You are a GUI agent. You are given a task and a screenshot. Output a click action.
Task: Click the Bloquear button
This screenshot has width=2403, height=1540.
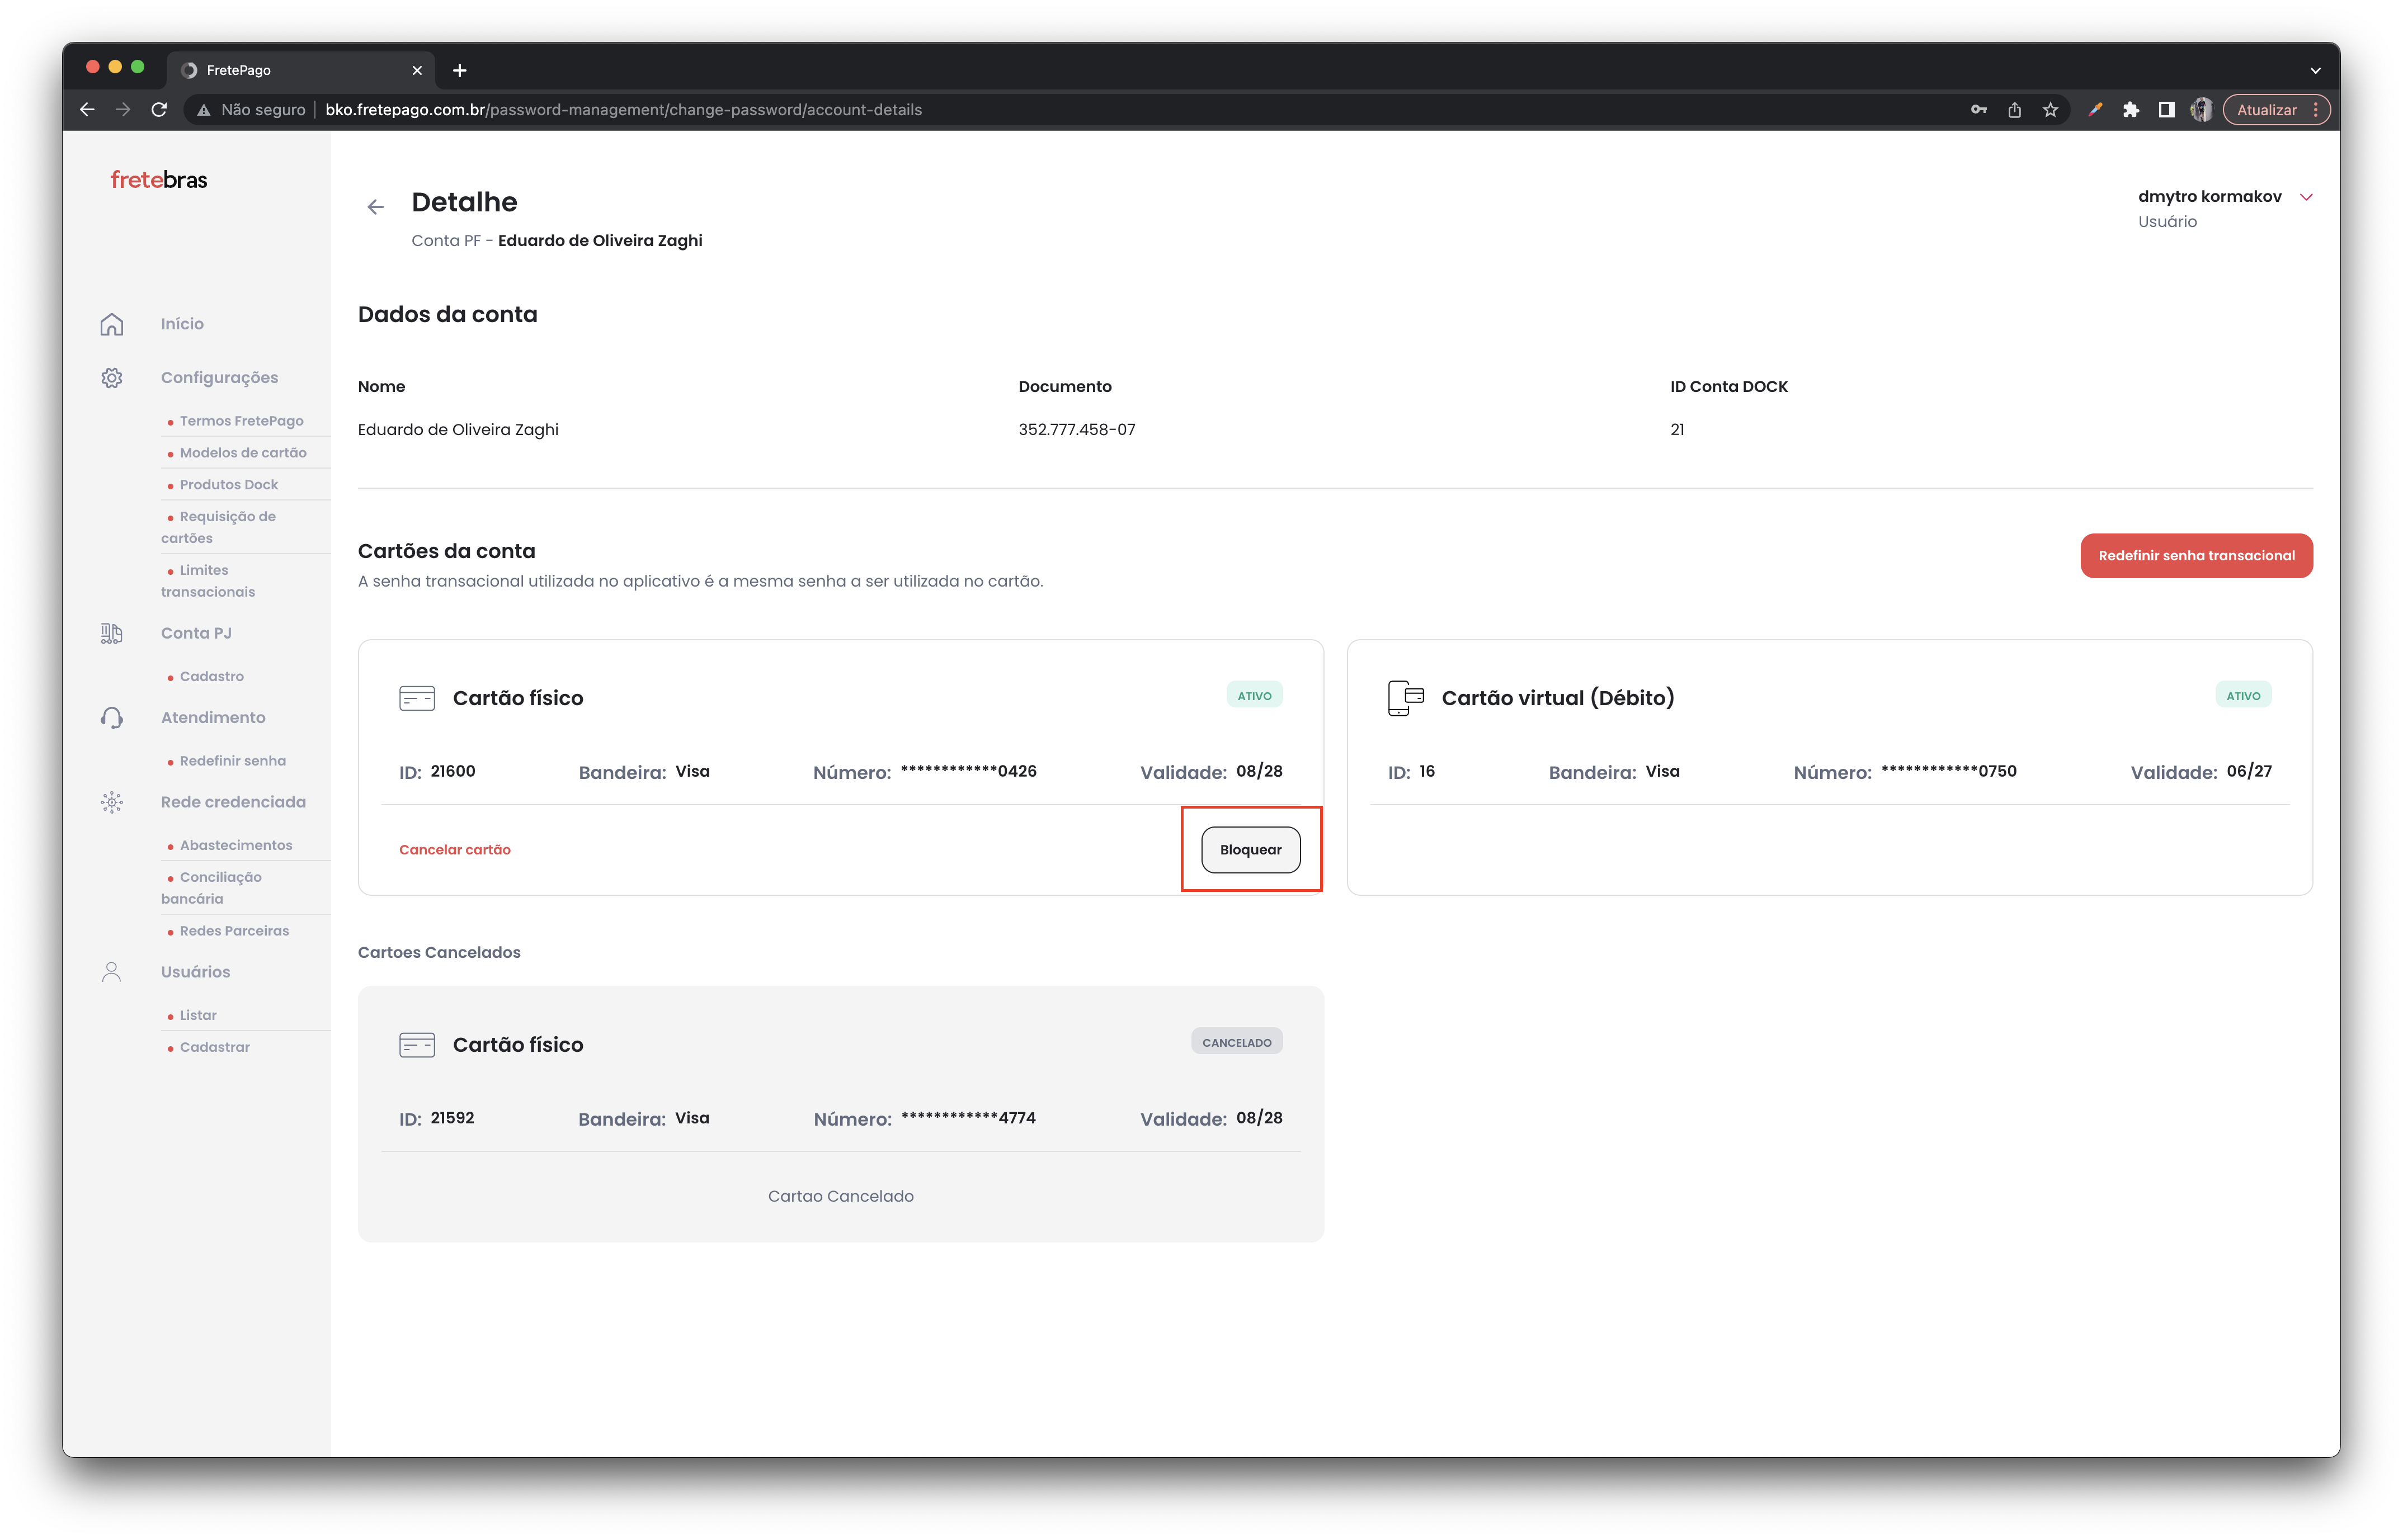pos(1250,850)
